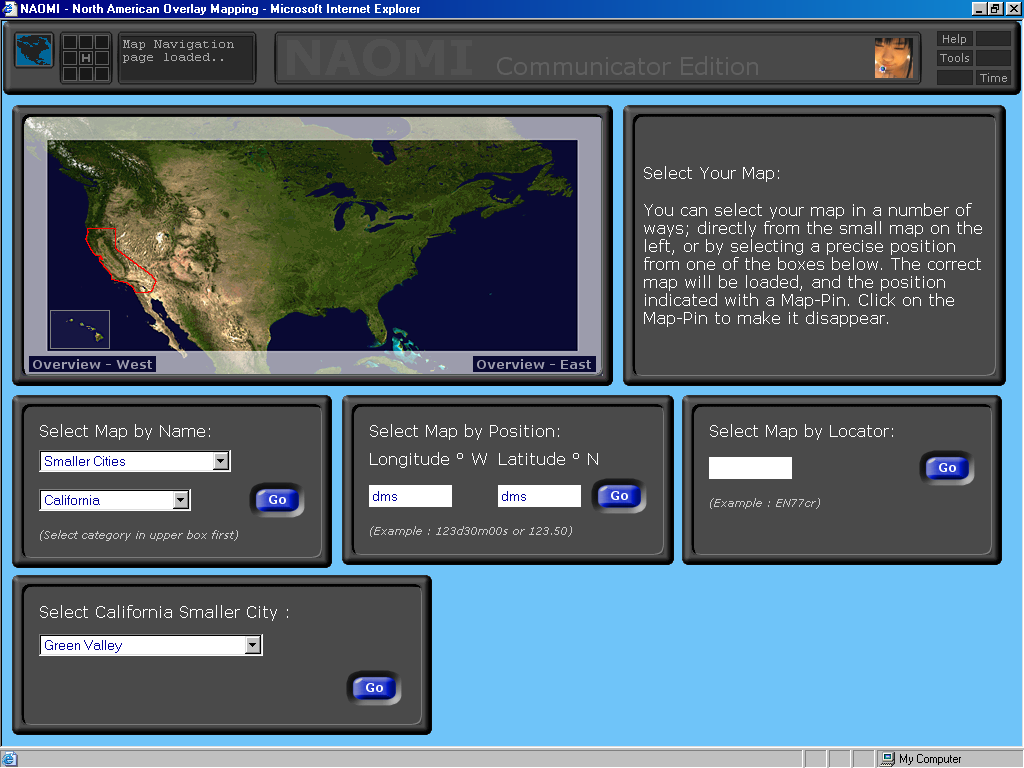This screenshot has width=1024, height=768.
Task: Click the girl portrait thumbnail in banner
Action: pos(893,57)
